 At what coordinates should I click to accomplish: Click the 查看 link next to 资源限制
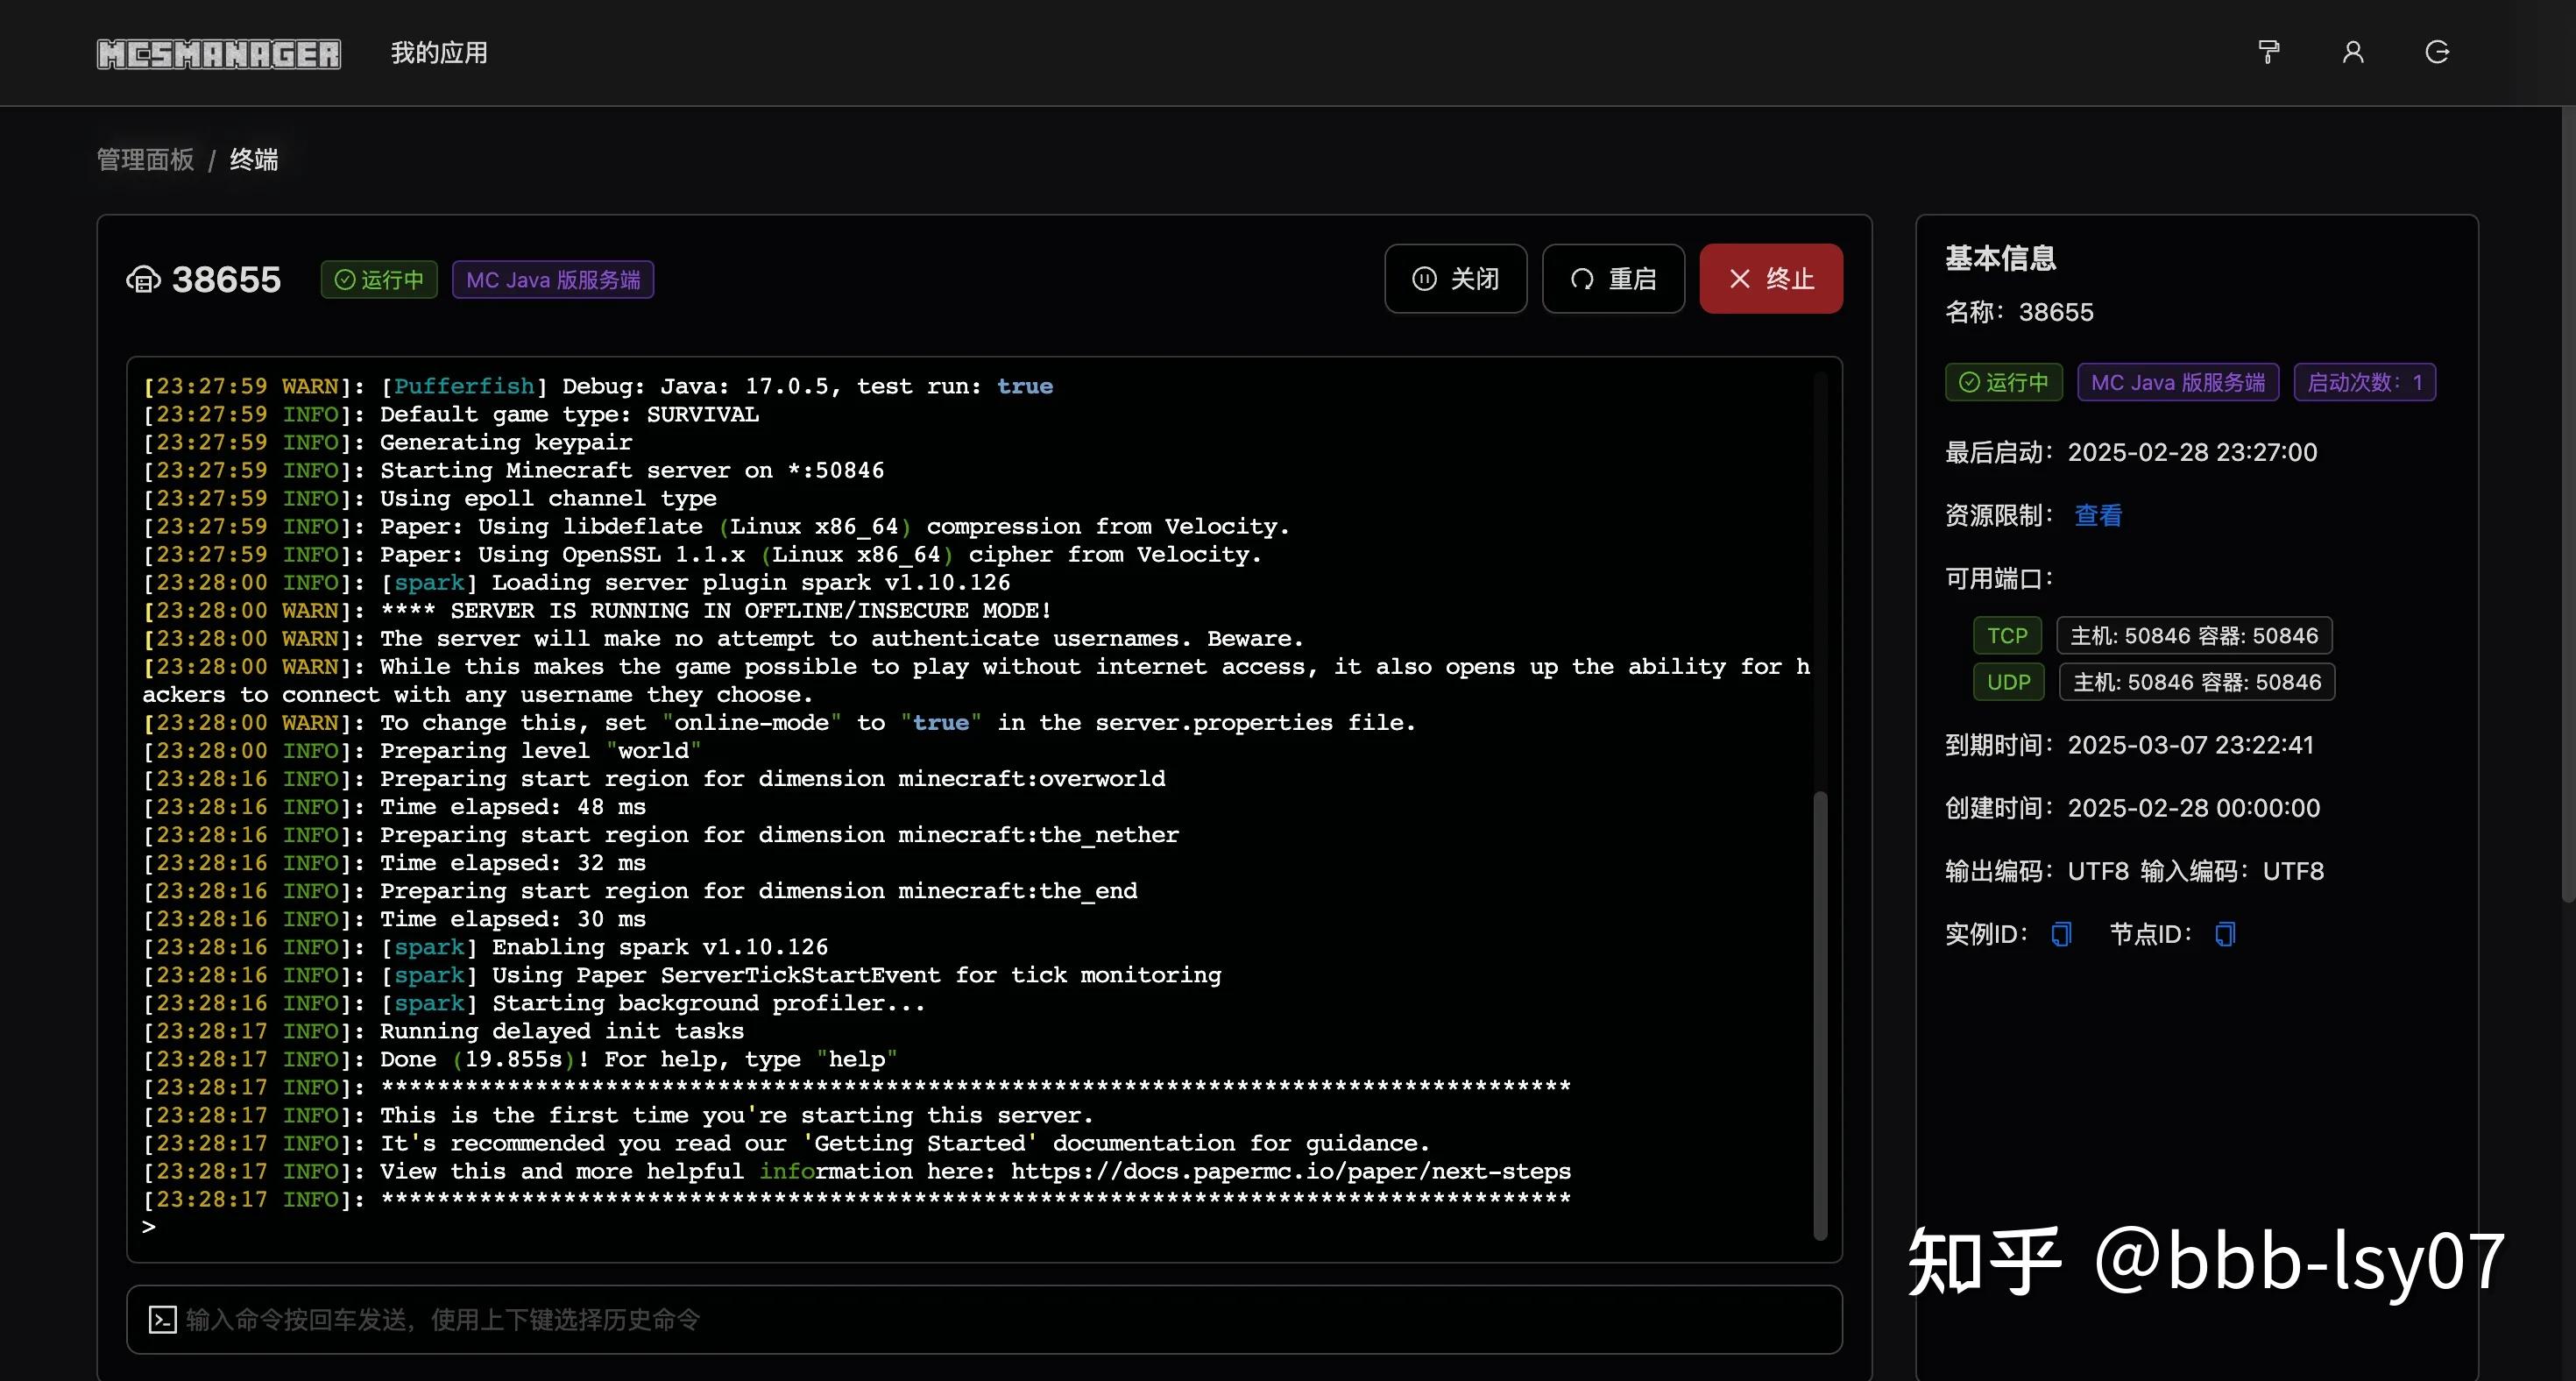[x=2097, y=515]
